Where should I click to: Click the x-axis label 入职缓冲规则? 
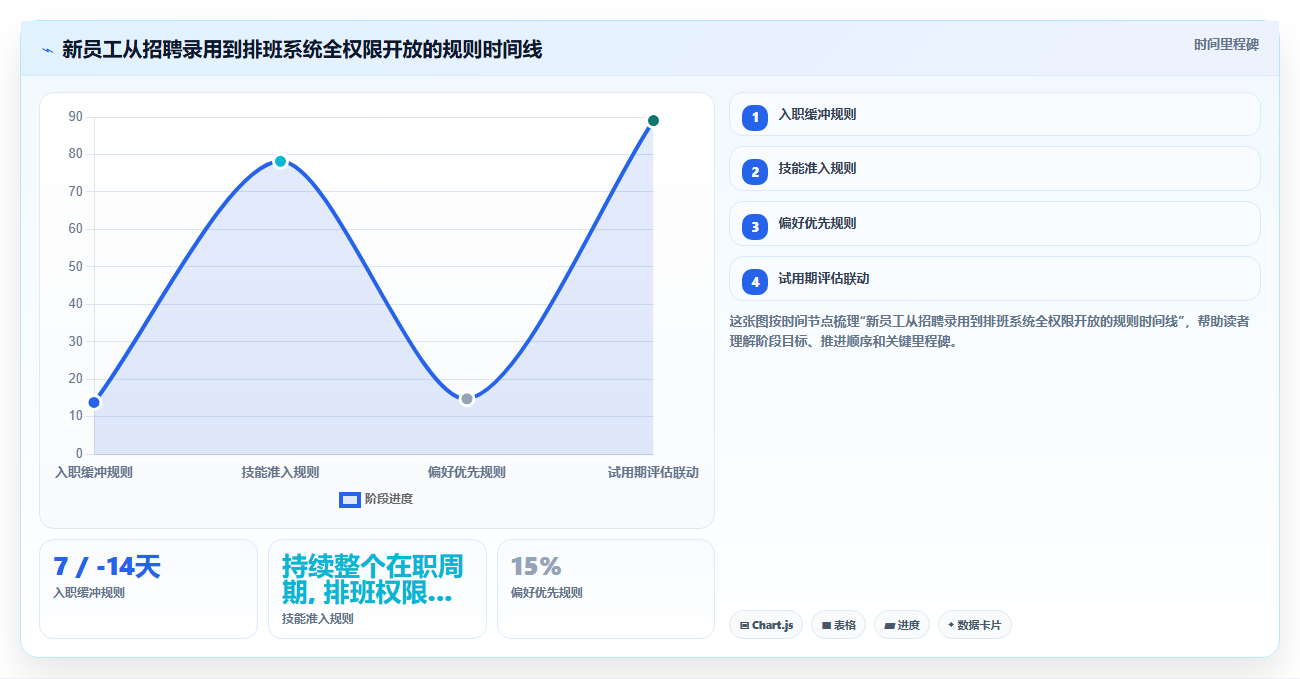pyautogui.click(x=94, y=473)
